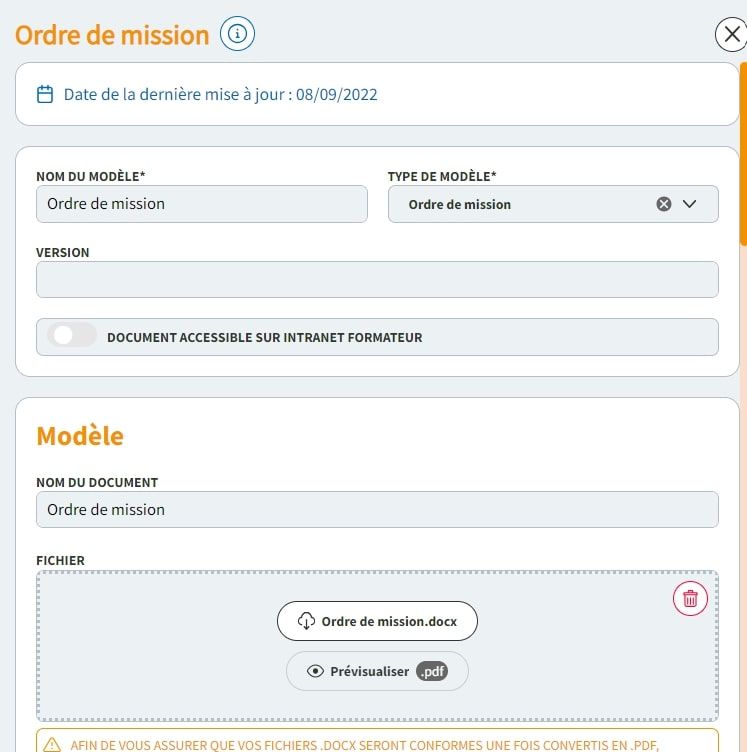
Task: Expand the Type de modèle dropdown arrow
Action: pos(689,204)
